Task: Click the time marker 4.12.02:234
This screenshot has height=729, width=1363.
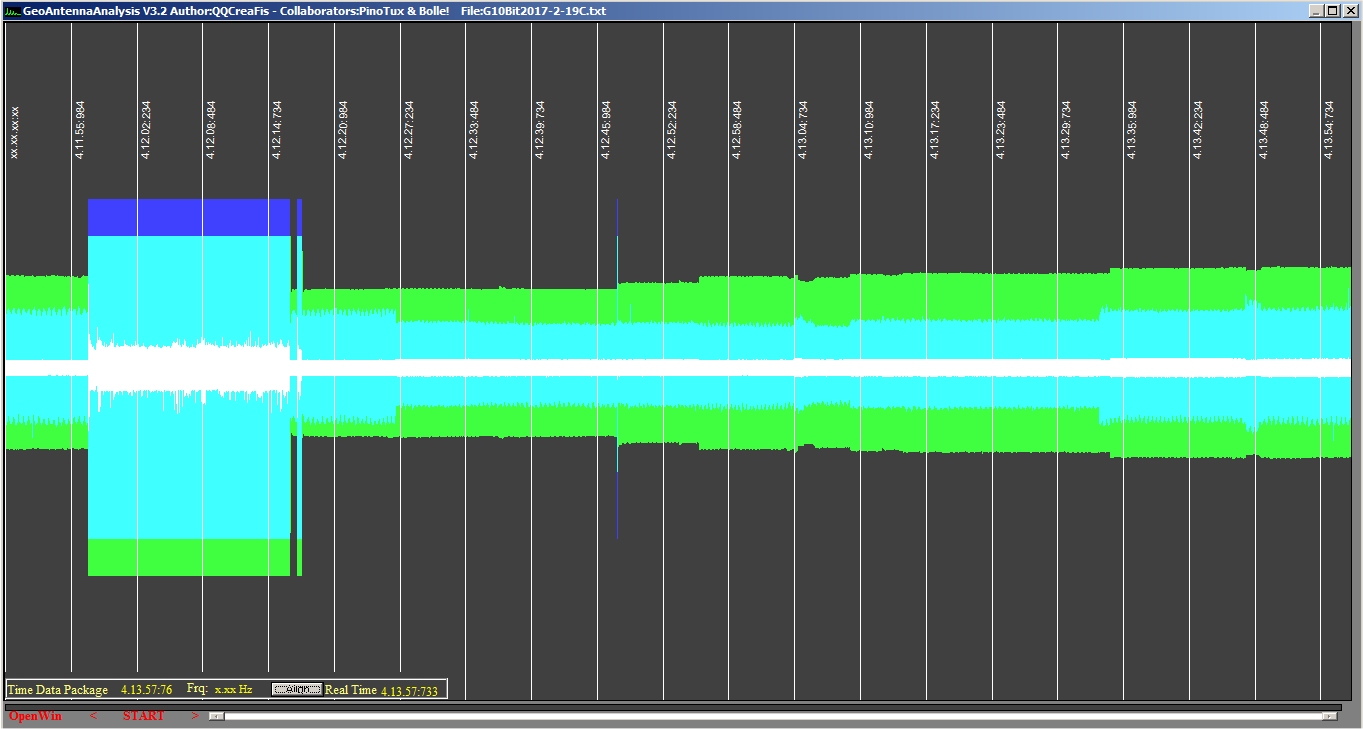Action: click(146, 130)
